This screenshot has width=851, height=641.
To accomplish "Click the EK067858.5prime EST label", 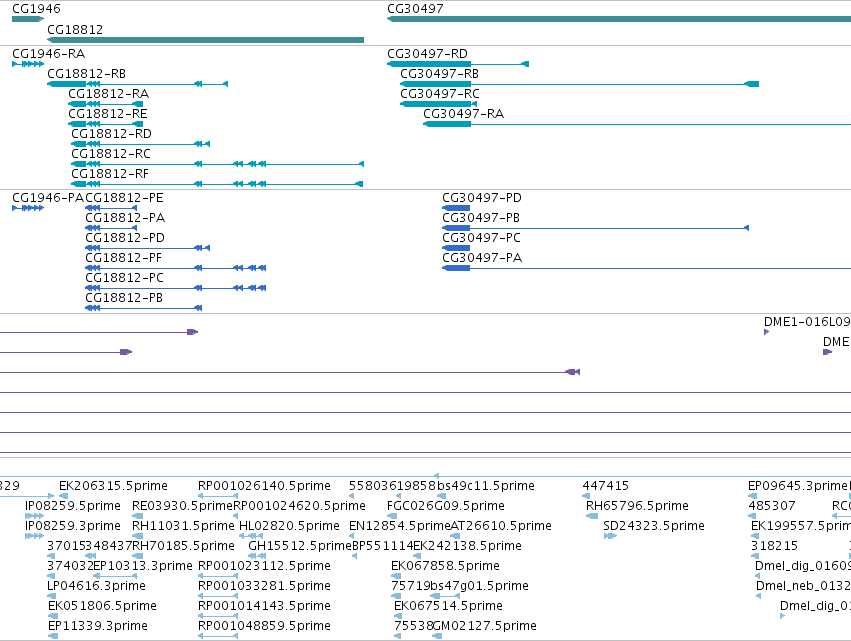I will pos(445,566).
